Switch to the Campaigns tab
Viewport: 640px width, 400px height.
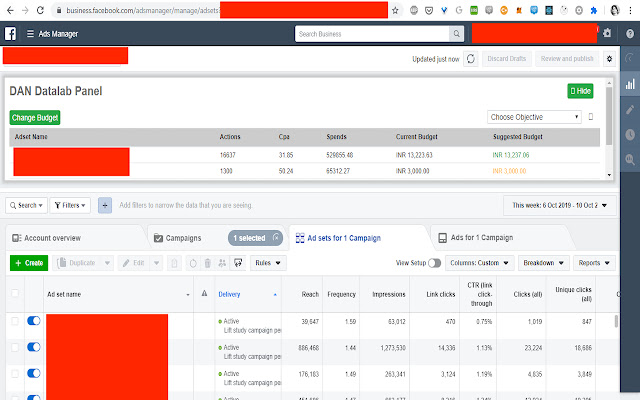(184, 238)
